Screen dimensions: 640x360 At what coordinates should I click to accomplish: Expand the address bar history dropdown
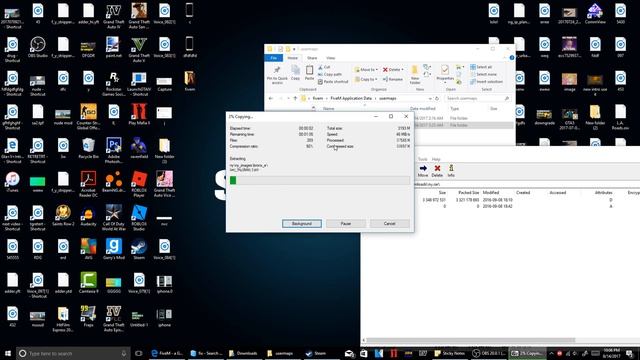[x=430, y=98]
